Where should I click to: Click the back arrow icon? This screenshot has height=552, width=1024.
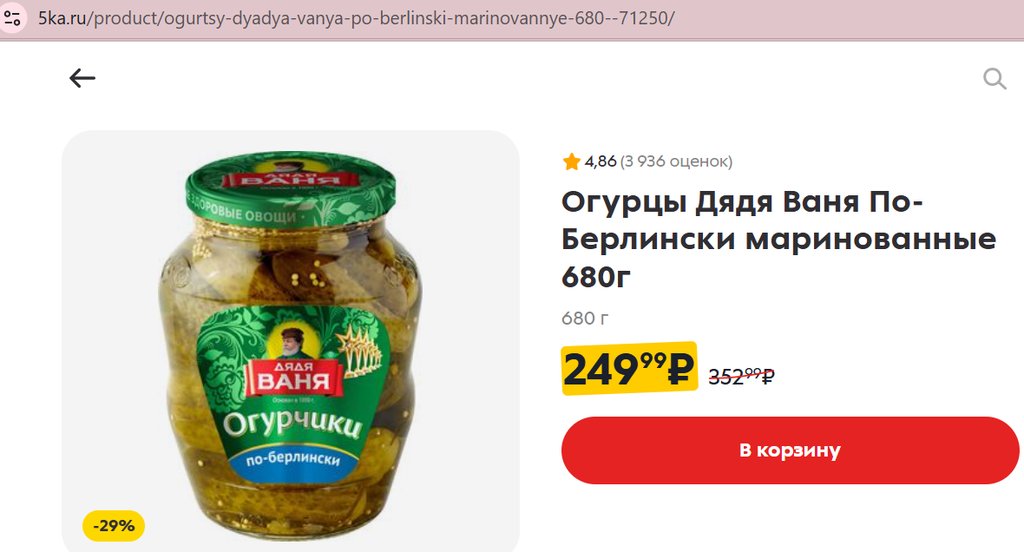(82, 78)
